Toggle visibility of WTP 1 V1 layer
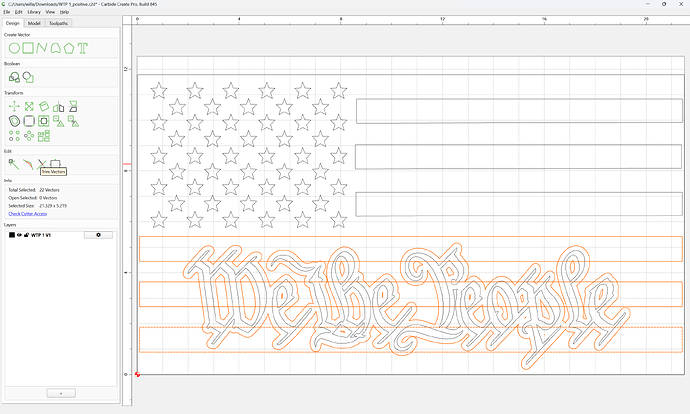Image resolution: width=690 pixels, height=414 pixels. (19, 235)
